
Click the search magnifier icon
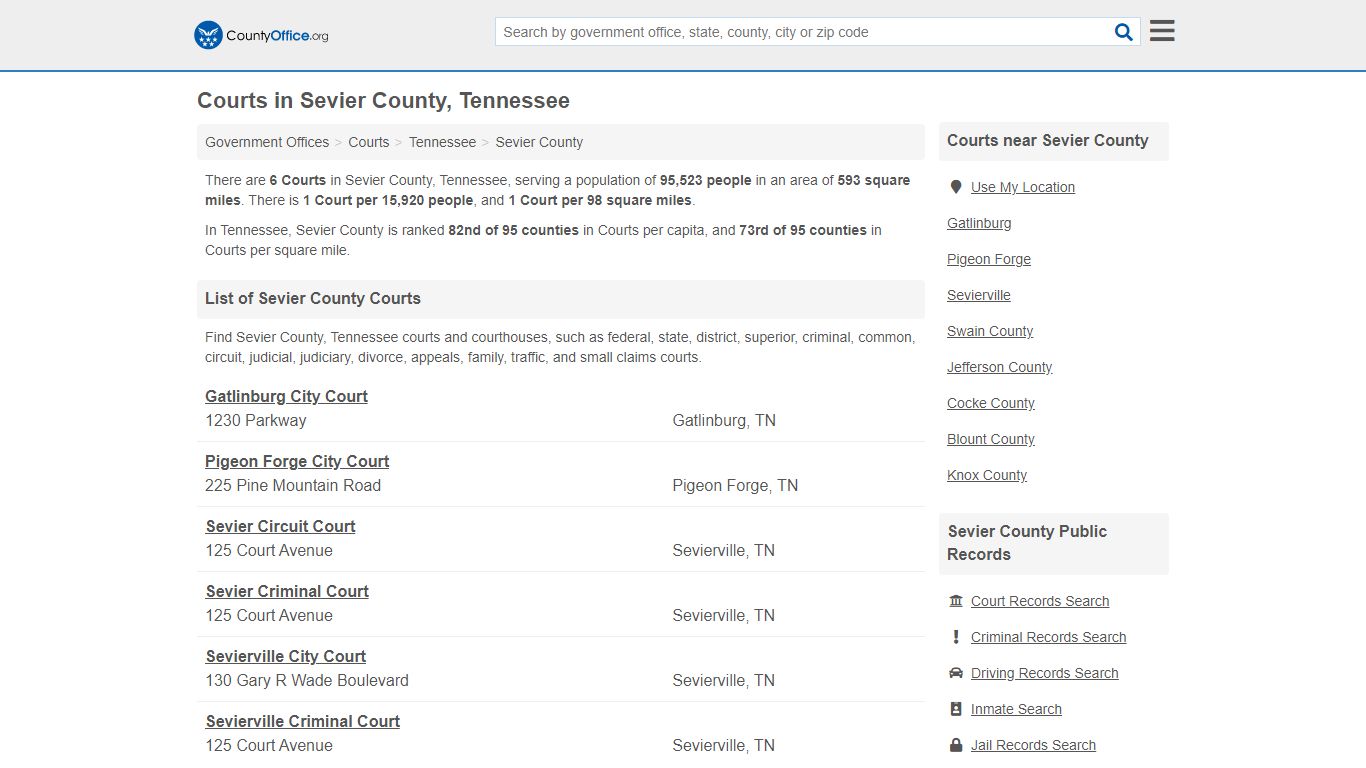[x=1124, y=32]
